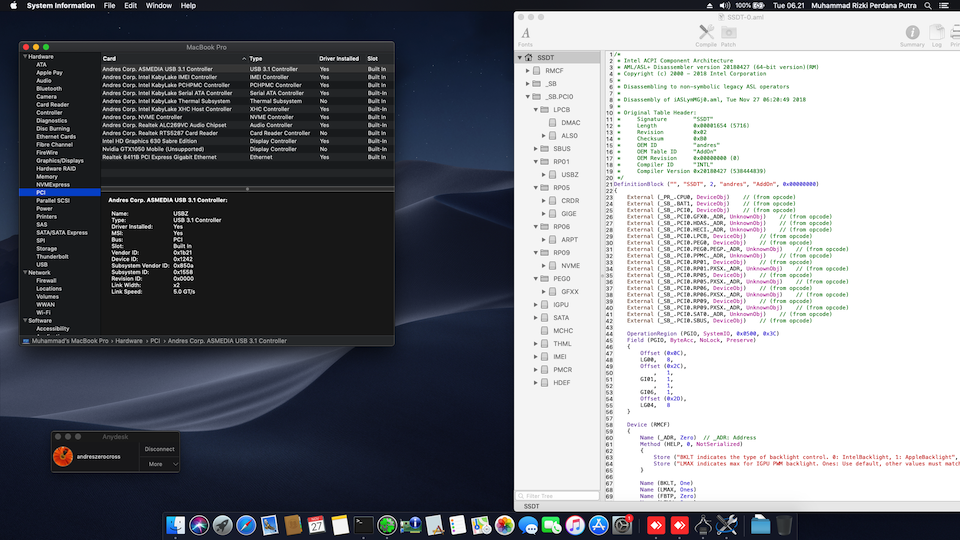The image size is (960, 540).
Task: Collapse the Hardware section in sidebar
Action: tap(24, 57)
